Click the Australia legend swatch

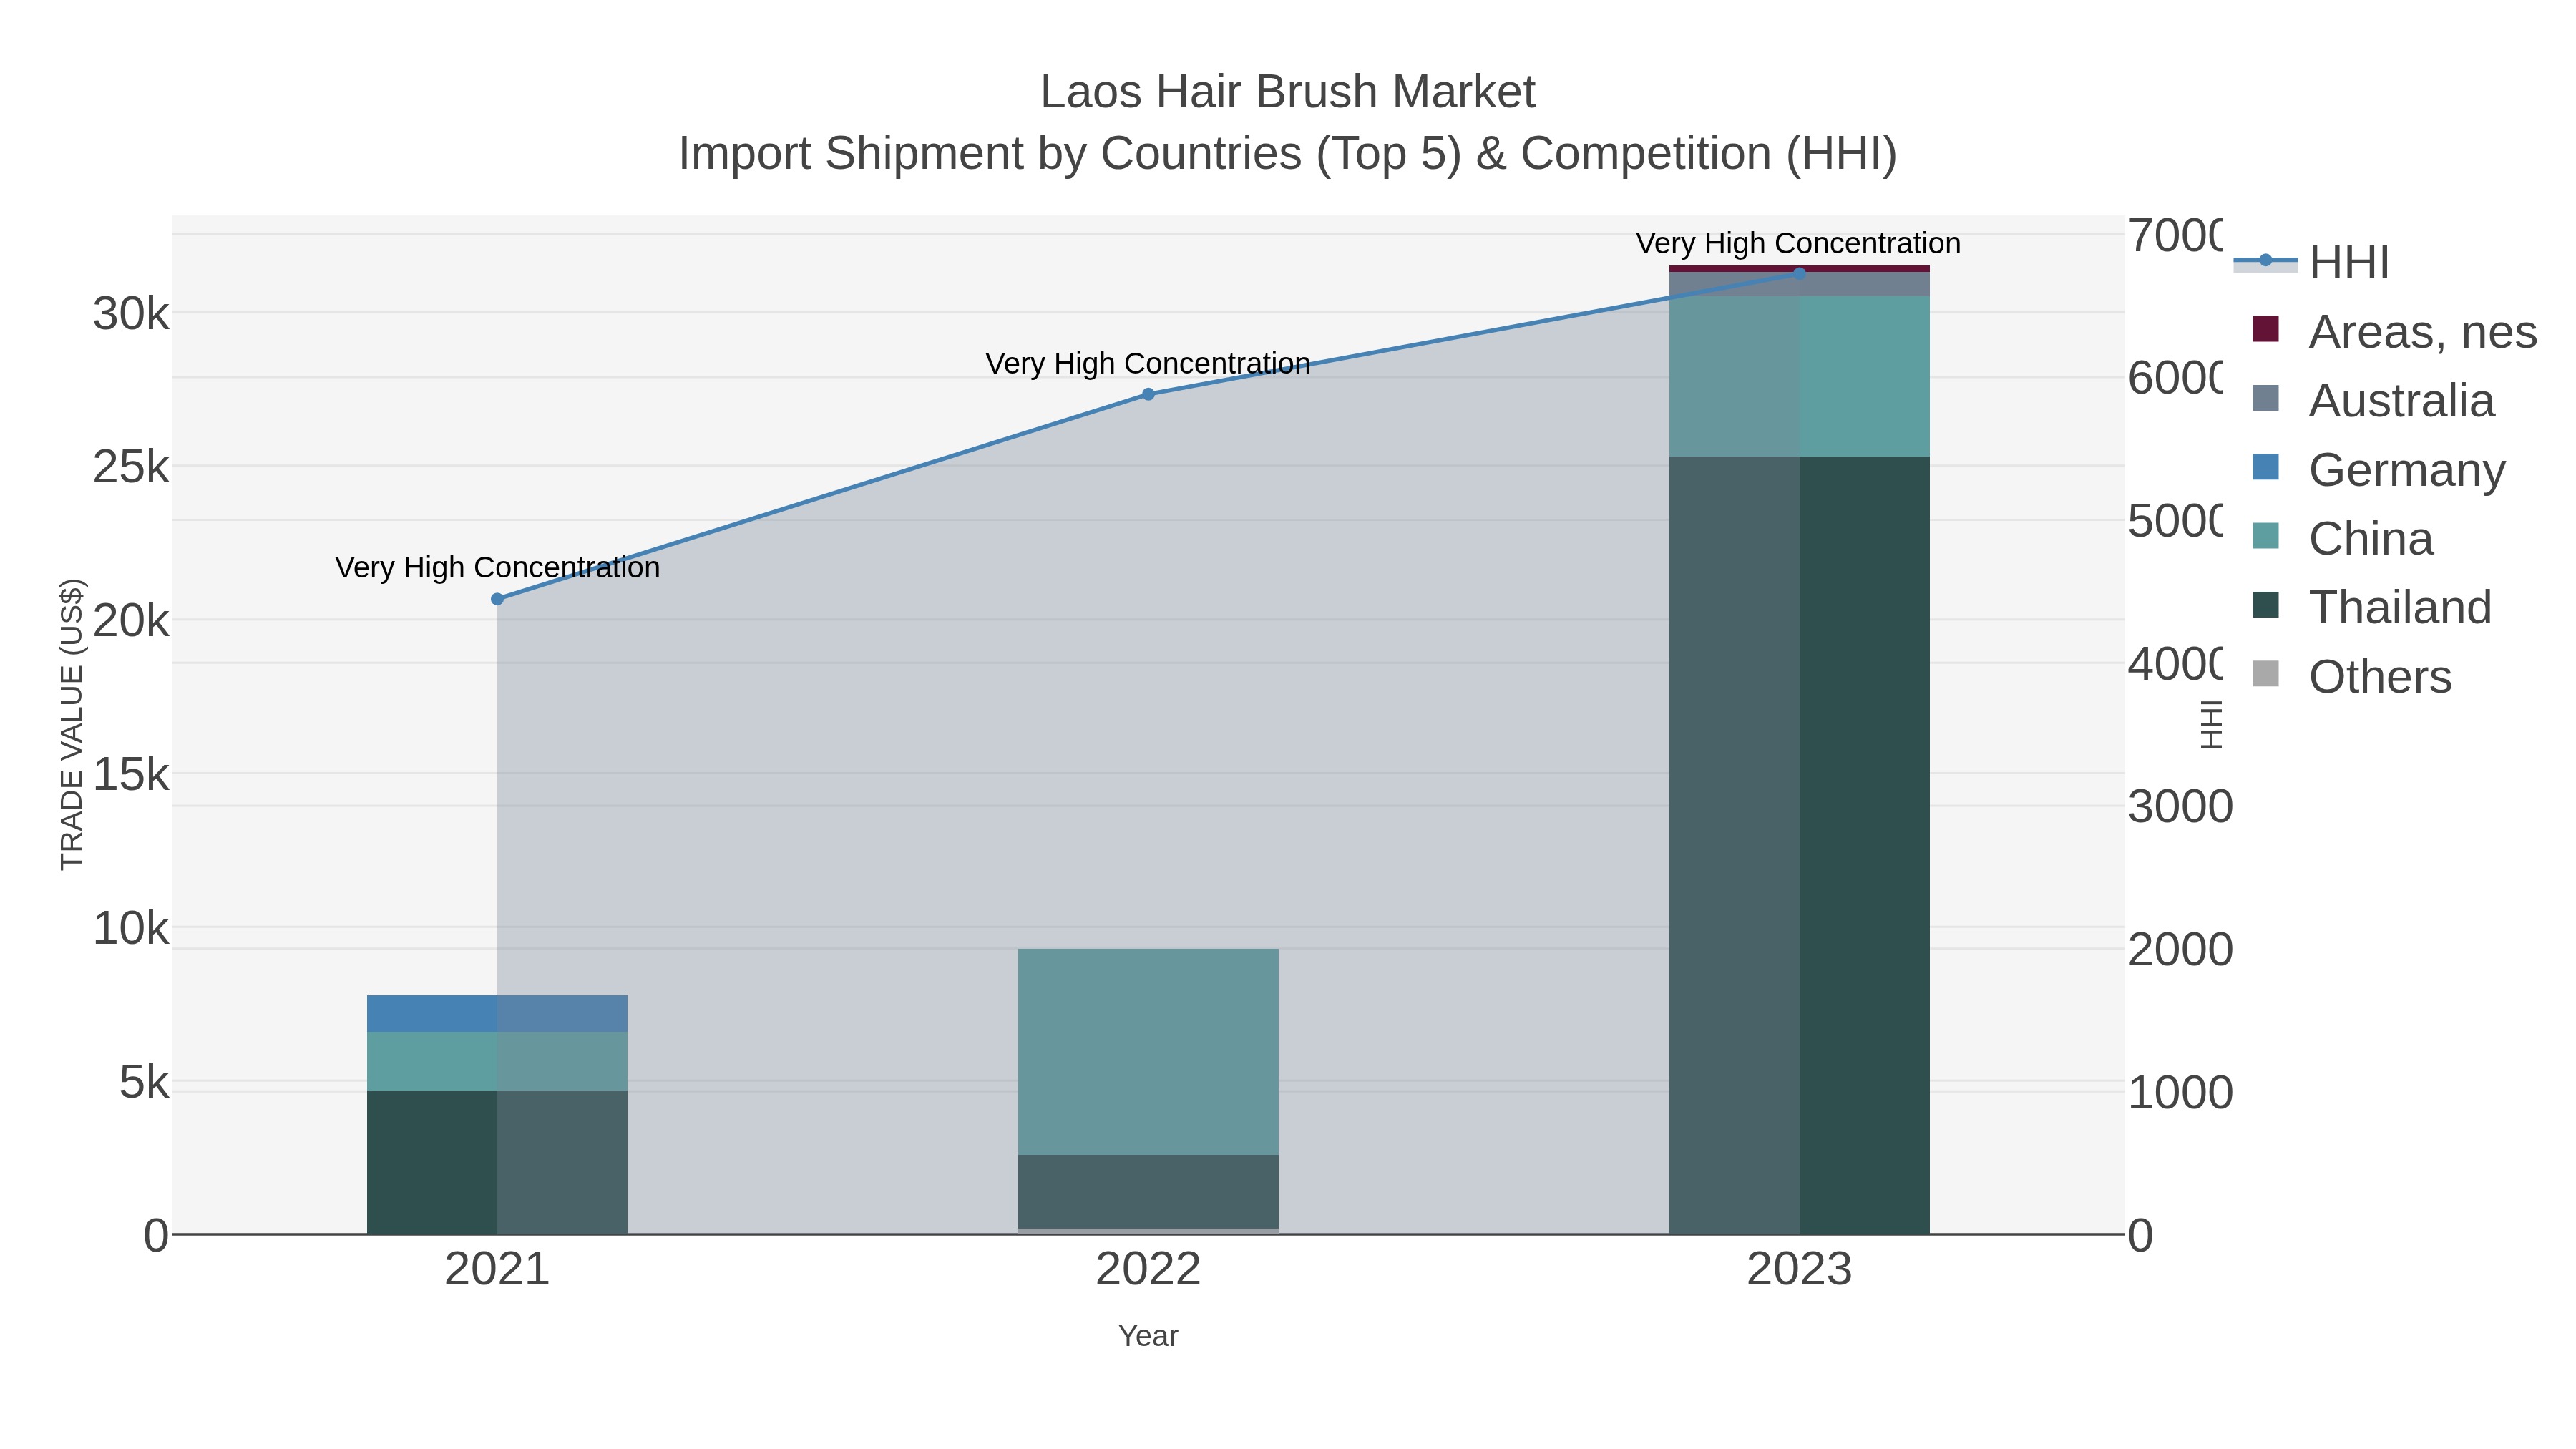point(2265,398)
